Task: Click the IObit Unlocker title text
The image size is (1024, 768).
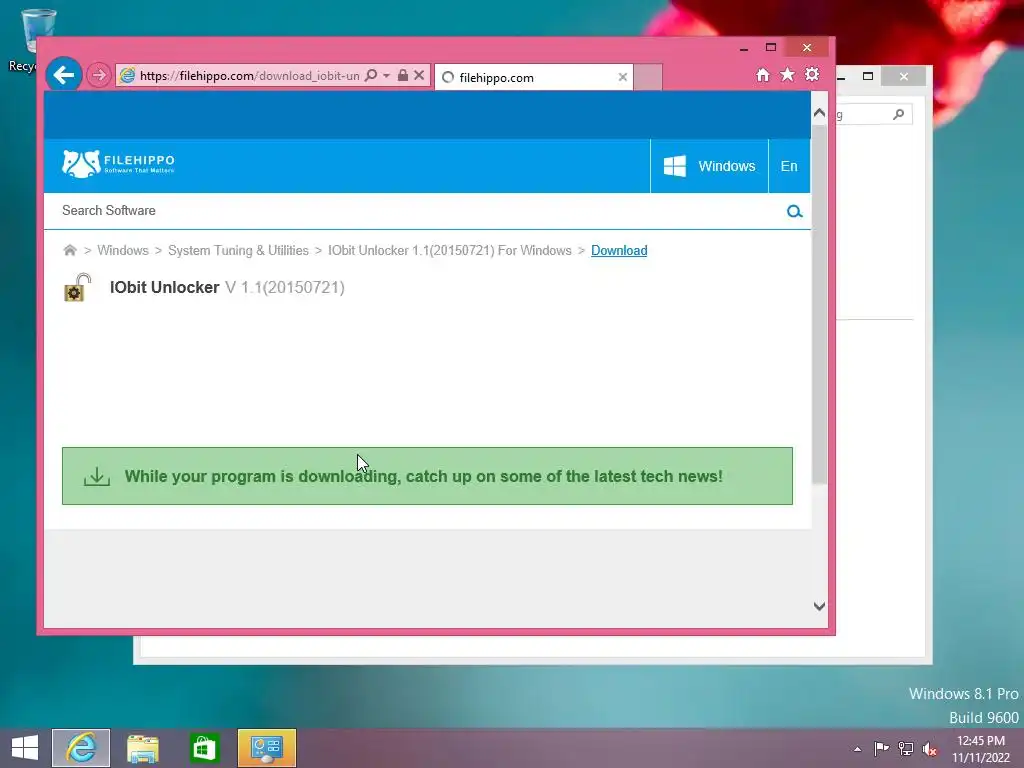Action: [164, 287]
